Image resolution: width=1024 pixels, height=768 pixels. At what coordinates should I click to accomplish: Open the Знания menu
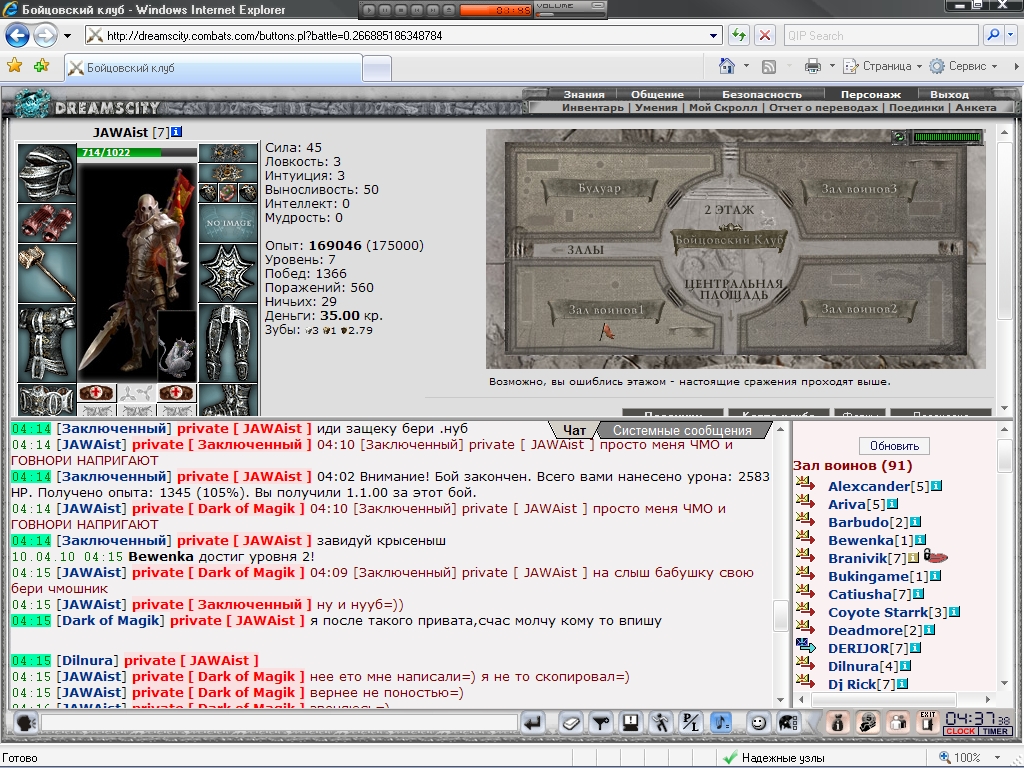coord(583,94)
